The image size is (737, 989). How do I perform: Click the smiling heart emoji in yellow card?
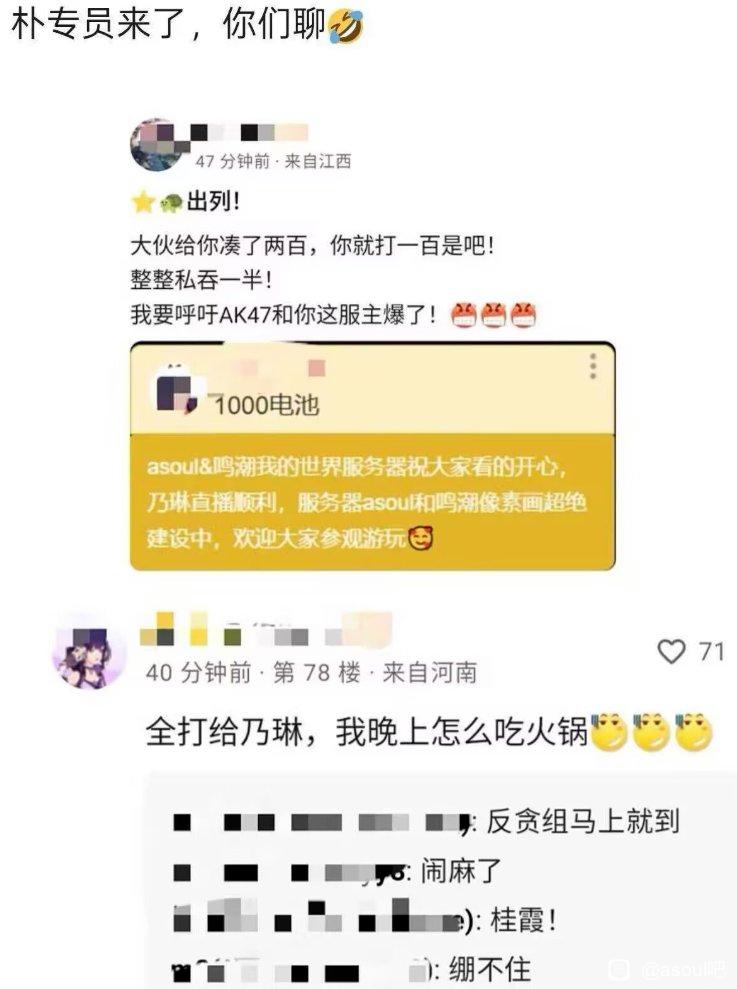point(421,538)
